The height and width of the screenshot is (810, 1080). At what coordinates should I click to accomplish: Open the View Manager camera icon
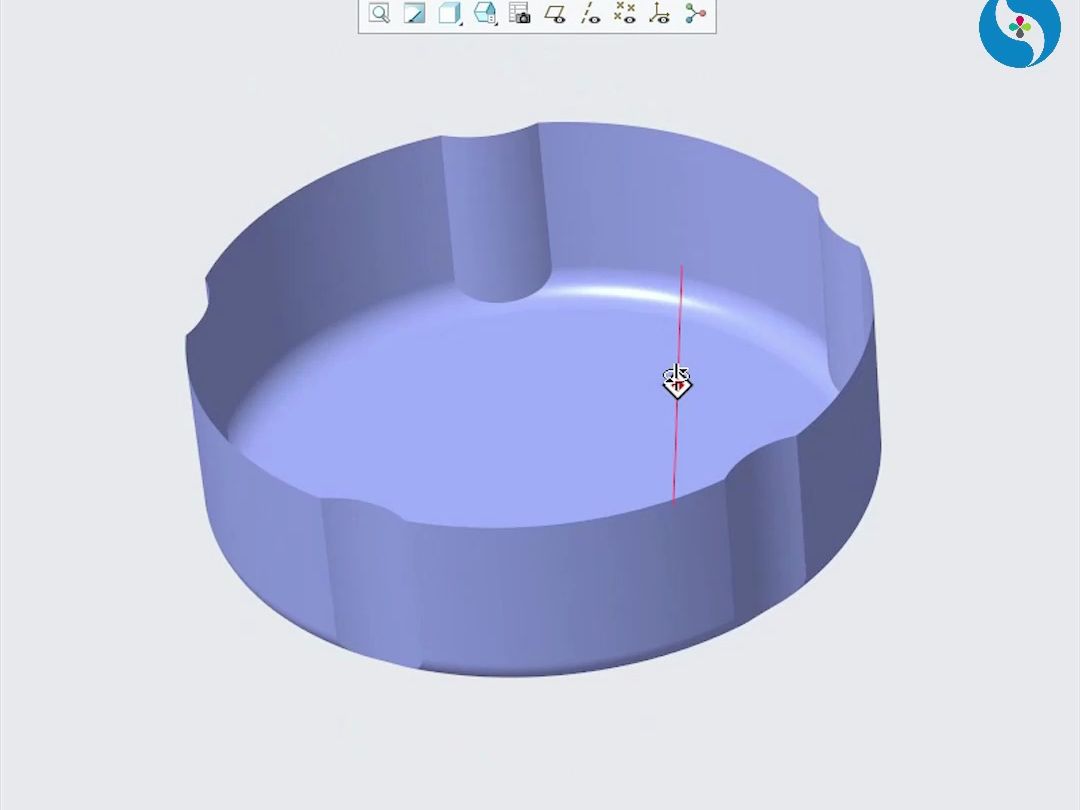(x=519, y=13)
